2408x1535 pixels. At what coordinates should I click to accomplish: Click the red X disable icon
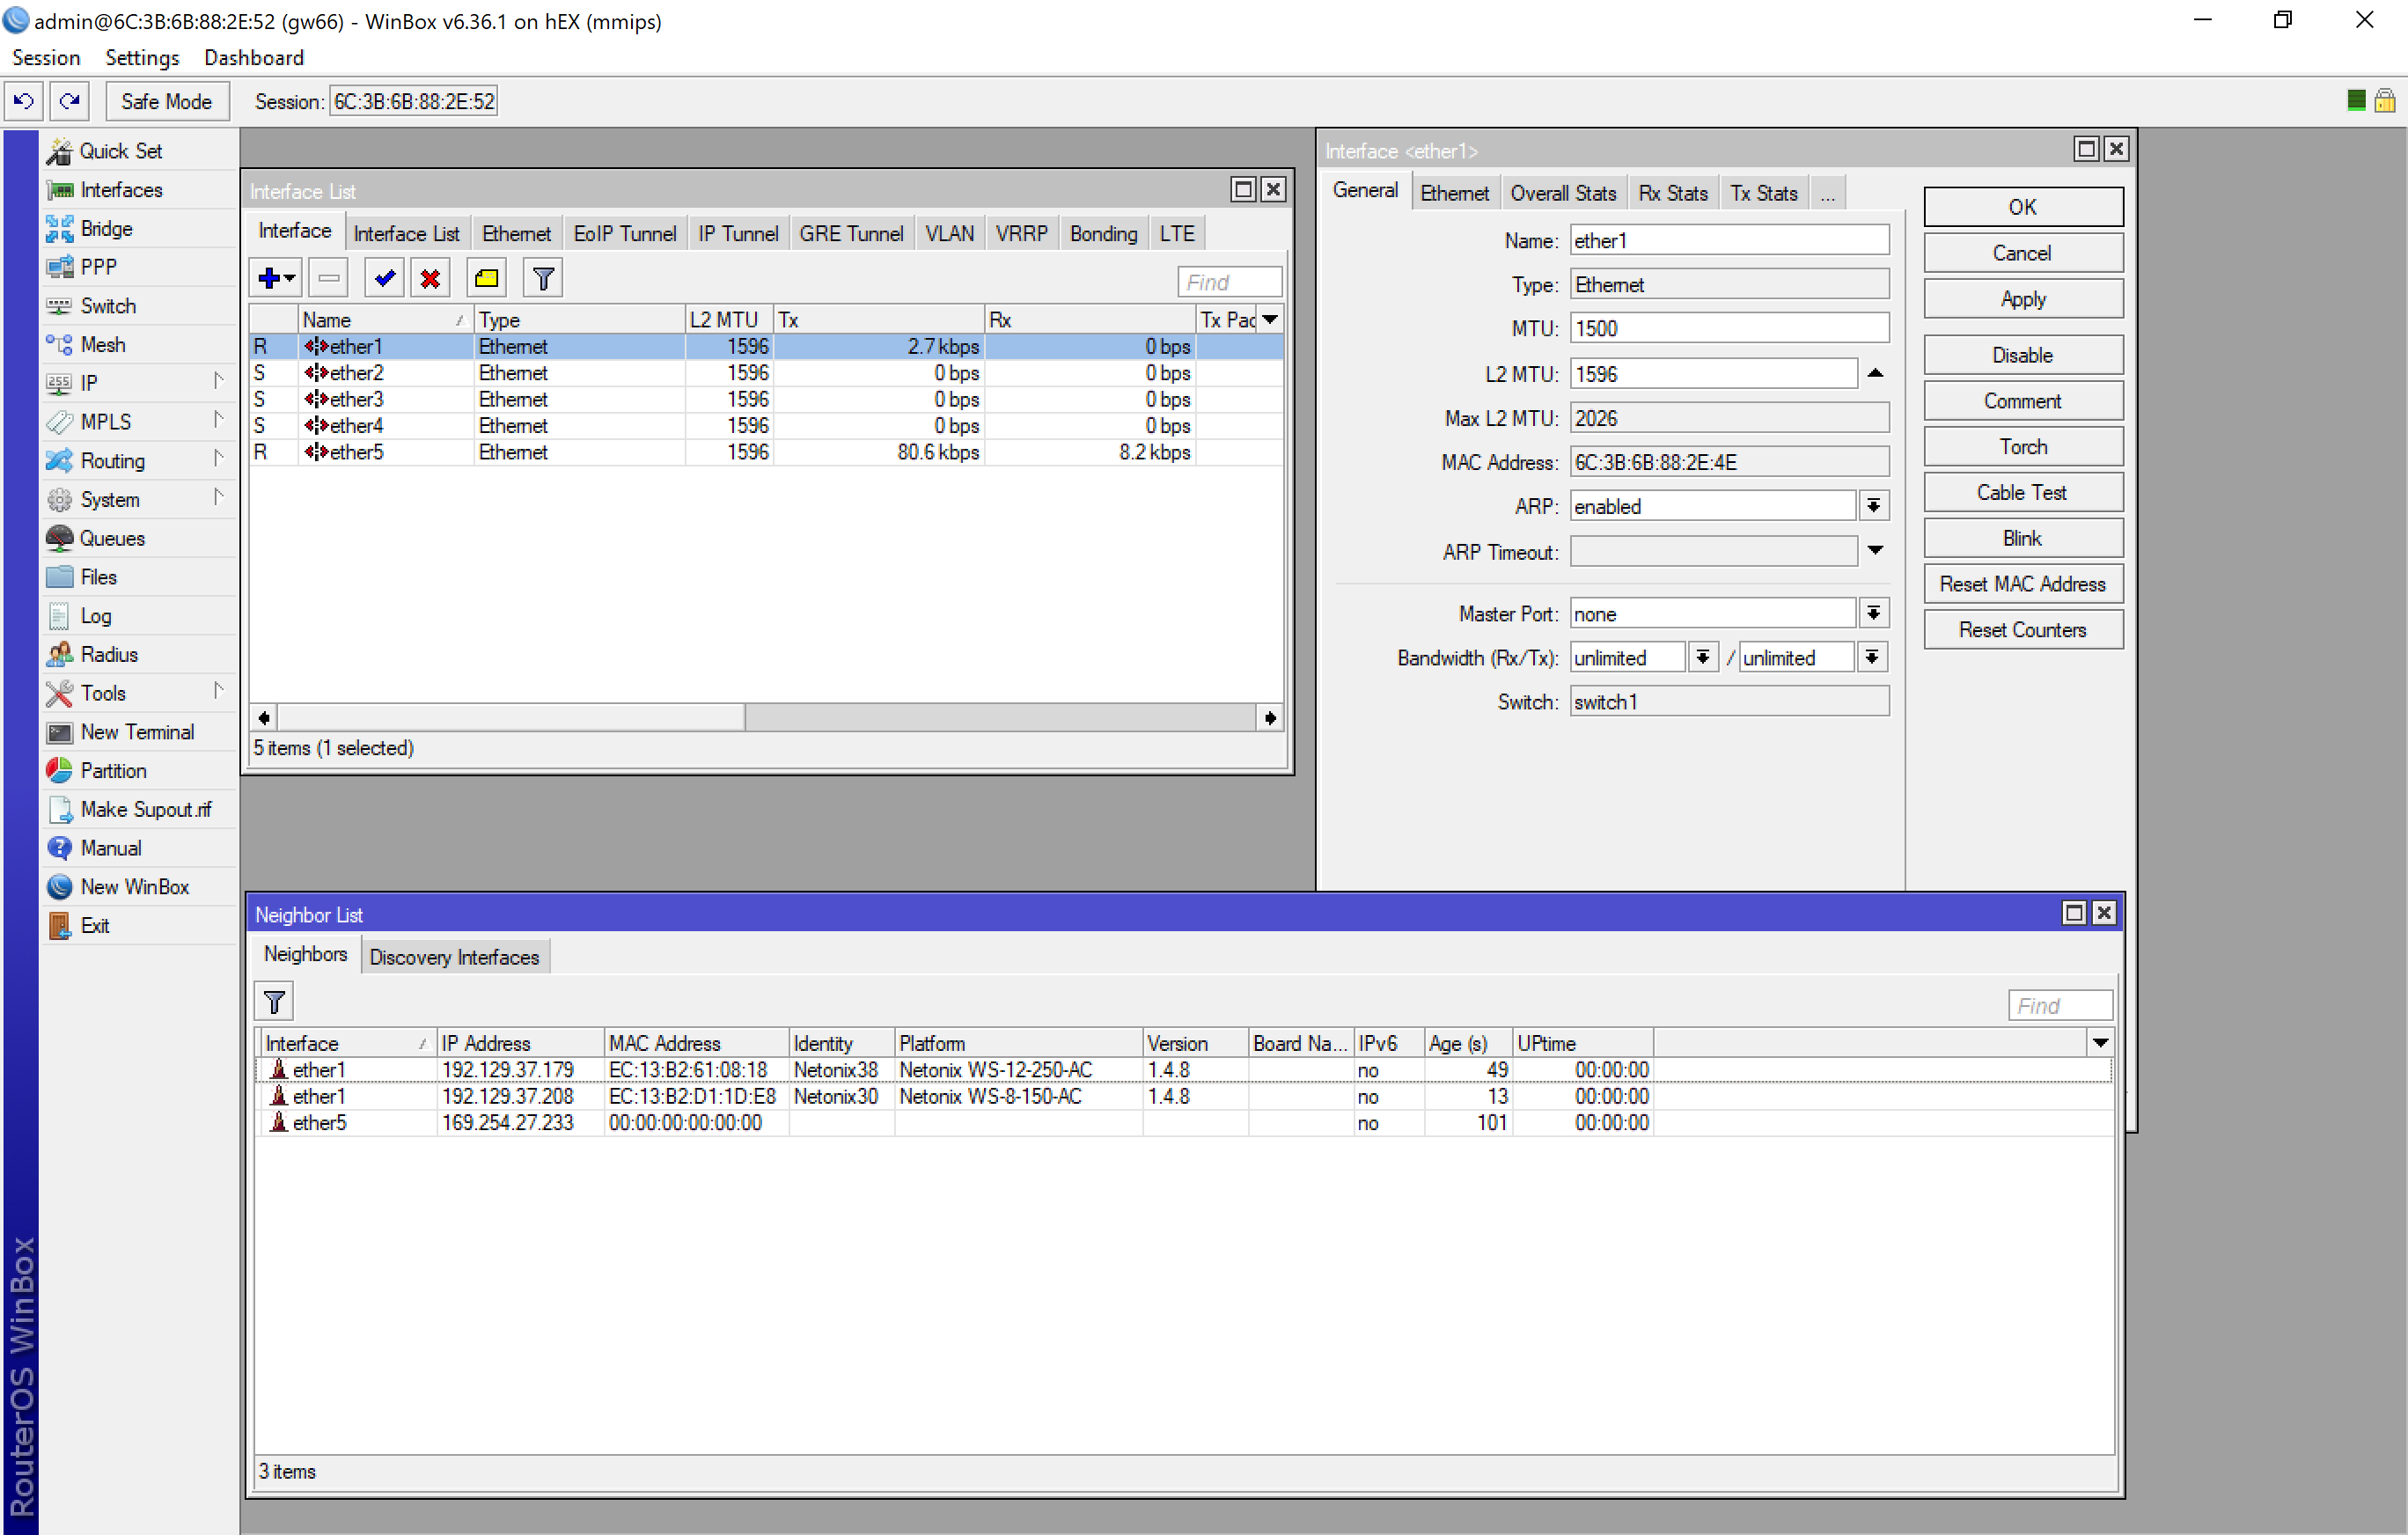coord(430,278)
